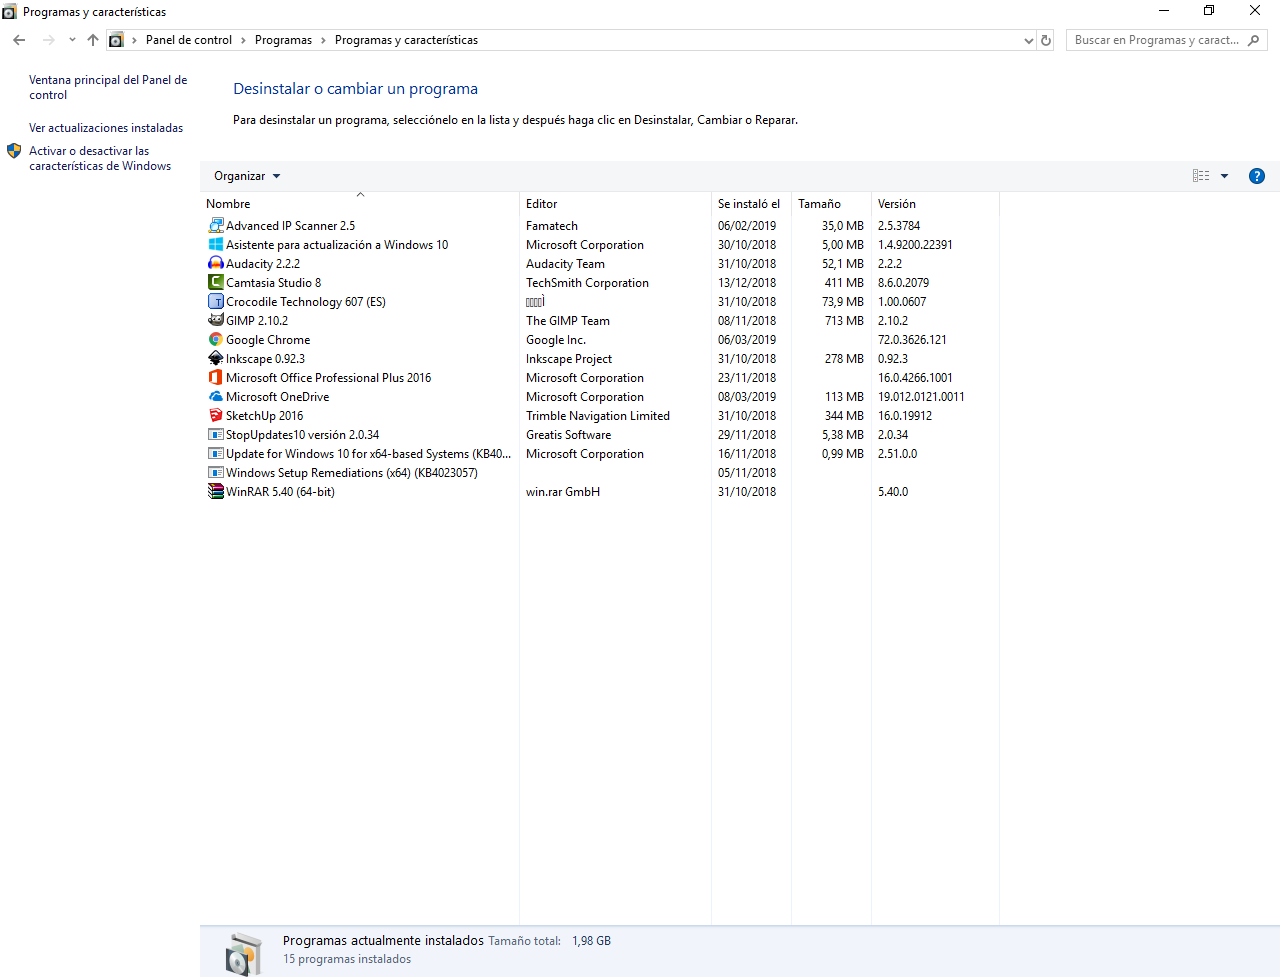Click the SketchUp 2016 icon
Screen dimensions: 1280x977
(x=215, y=416)
